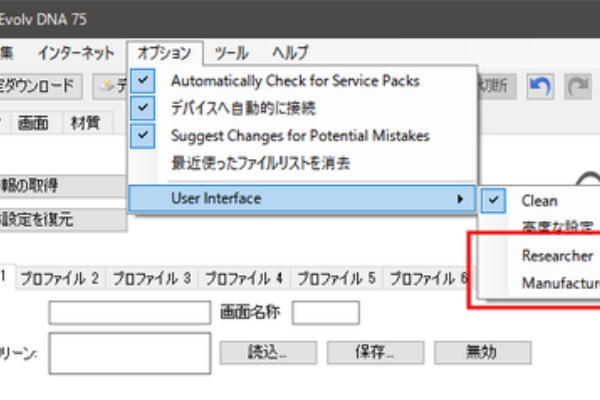Click the blue undo arrow icon
The width and height of the screenshot is (600, 400).
pyautogui.click(x=540, y=87)
